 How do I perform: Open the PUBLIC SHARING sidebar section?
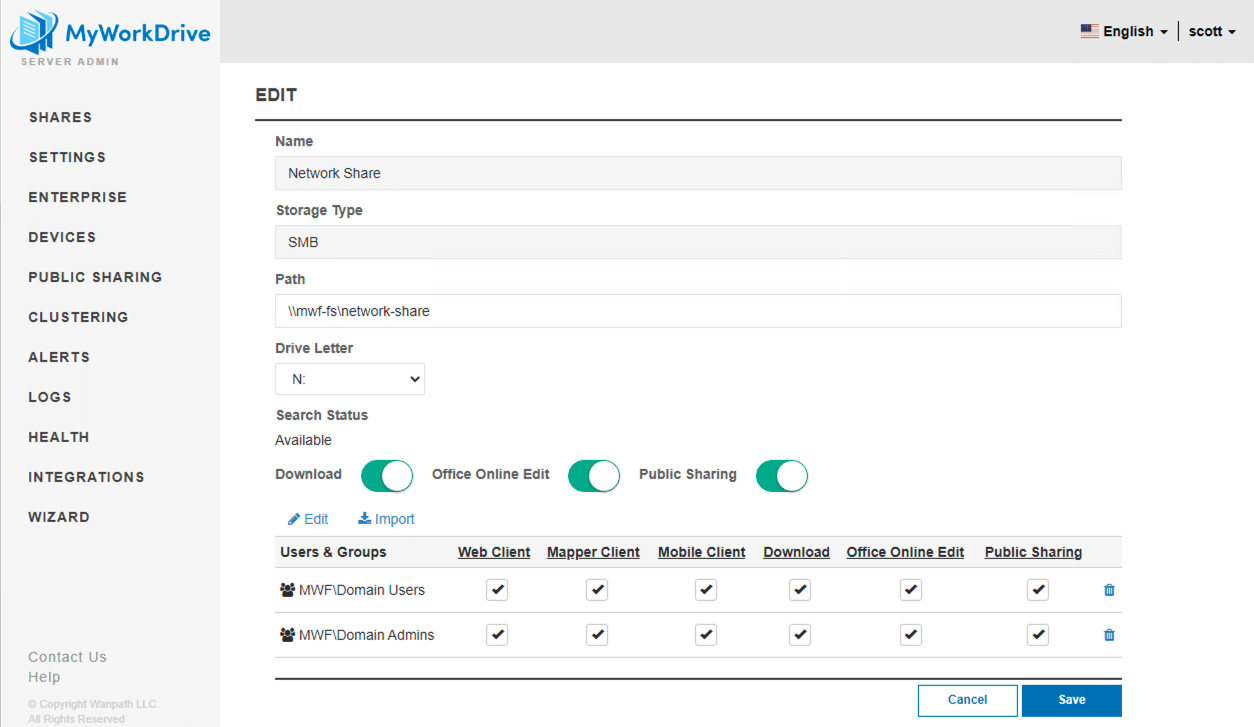(95, 277)
